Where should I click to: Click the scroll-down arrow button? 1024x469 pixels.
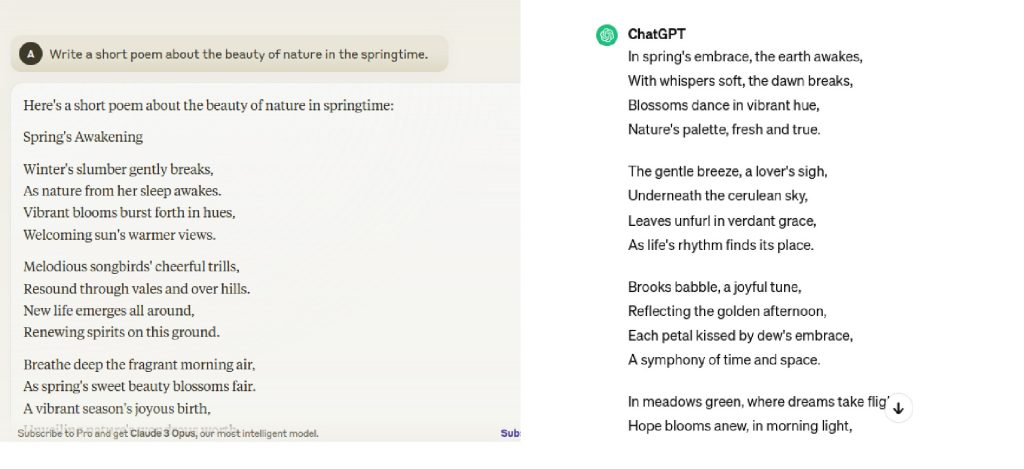[x=898, y=407]
